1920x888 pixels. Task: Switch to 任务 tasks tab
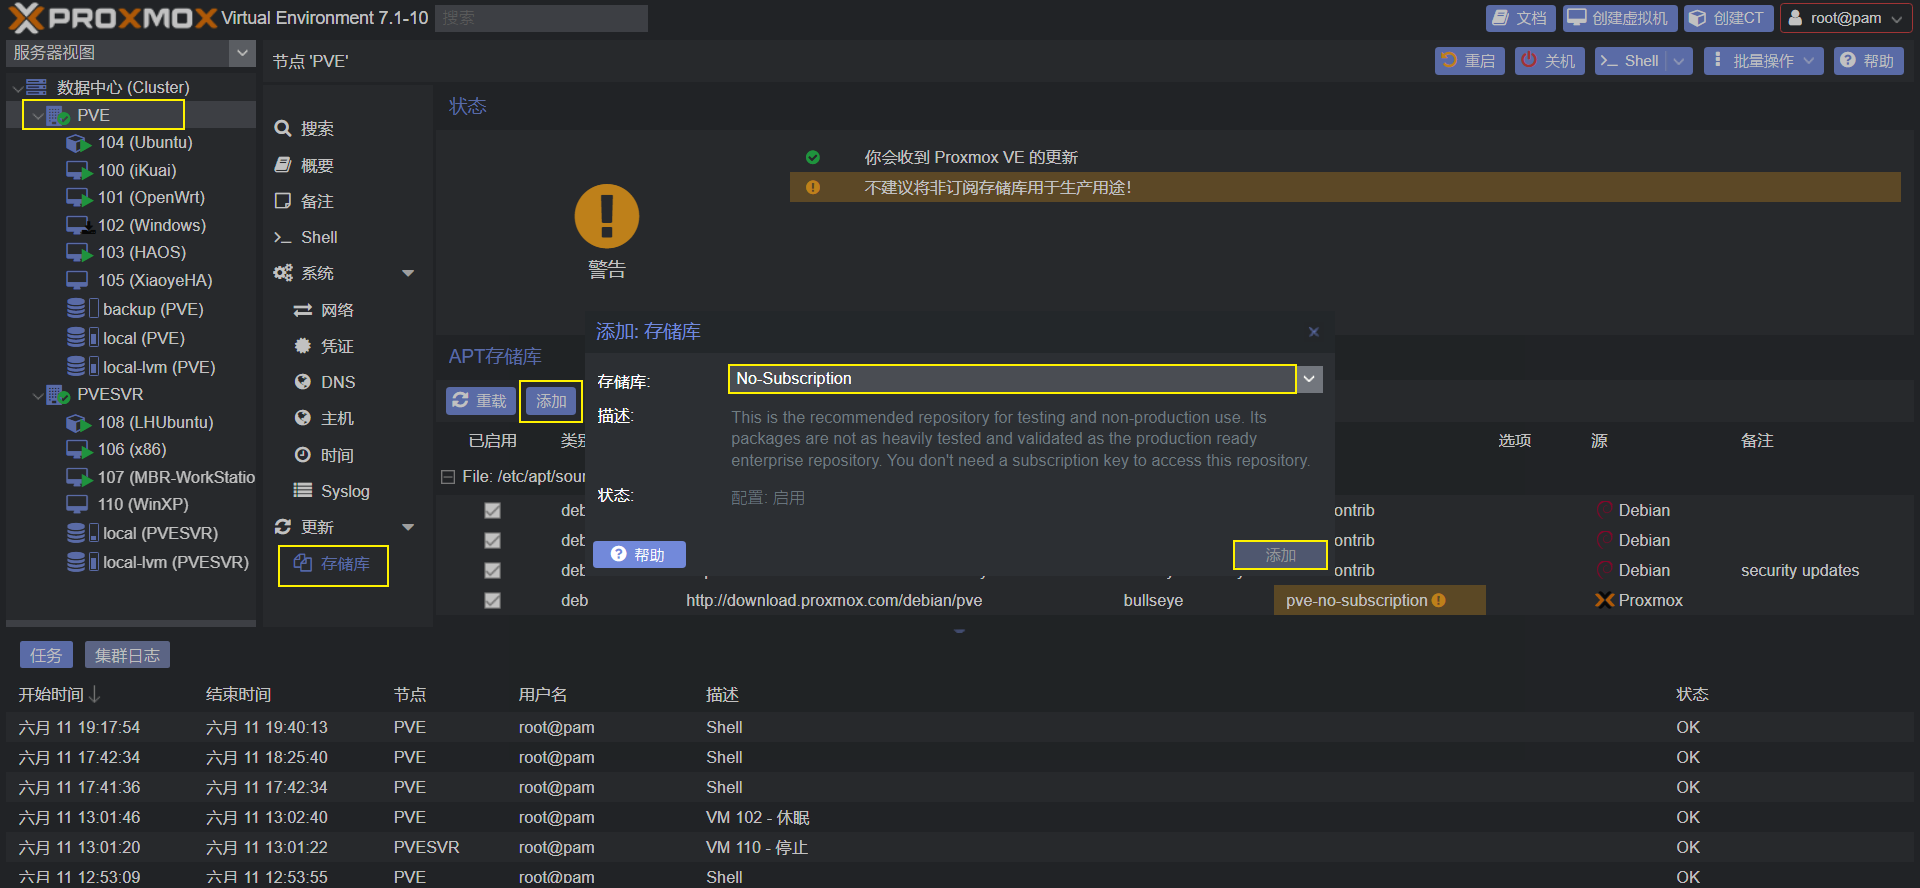tap(46, 655)
